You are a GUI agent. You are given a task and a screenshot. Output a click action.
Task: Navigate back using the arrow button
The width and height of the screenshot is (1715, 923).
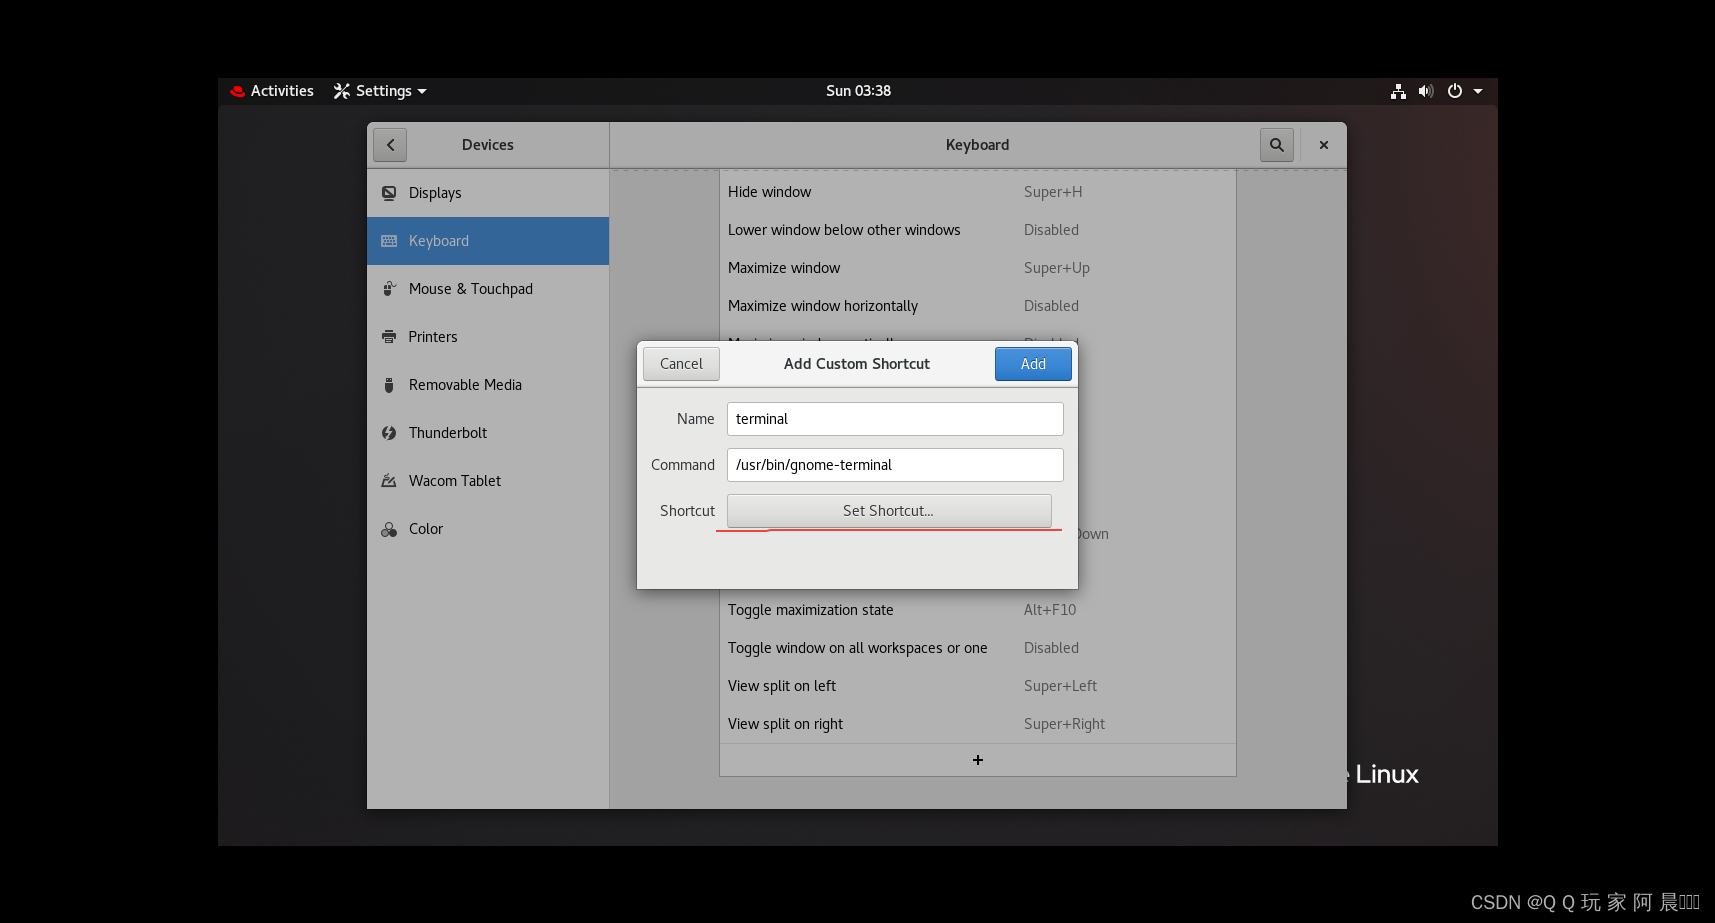pos(390,144)
